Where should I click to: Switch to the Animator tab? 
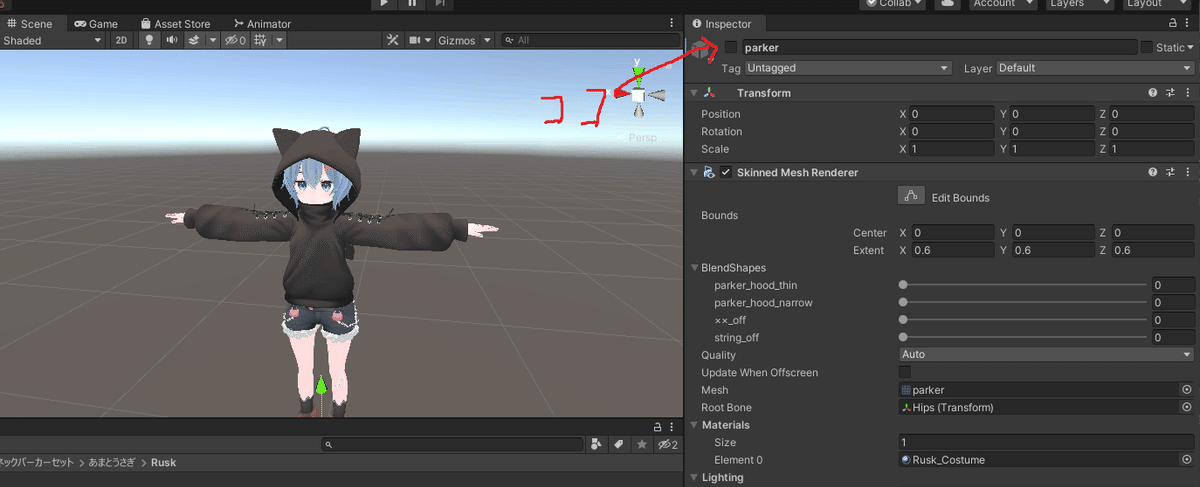click(x=262, y=23)
